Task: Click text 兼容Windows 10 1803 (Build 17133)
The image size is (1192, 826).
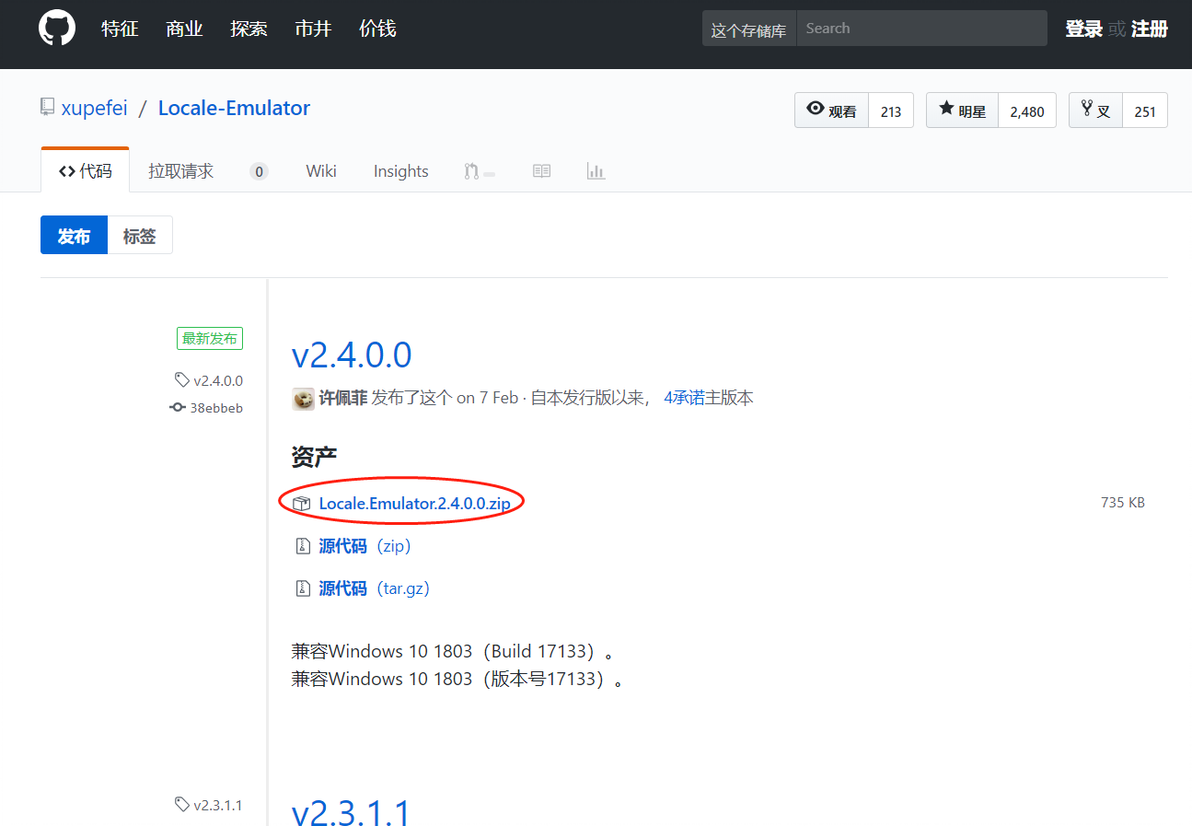Action: [453, 651]
